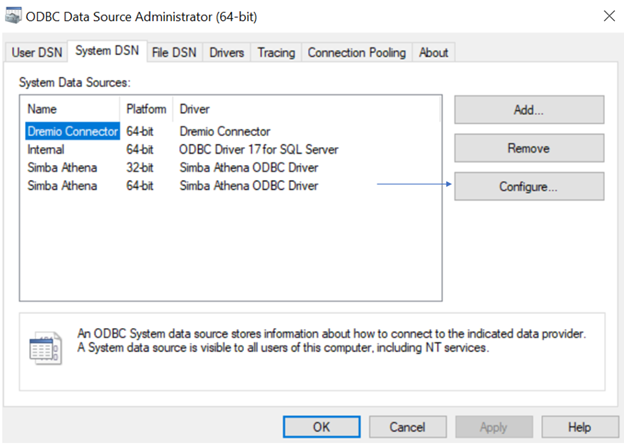Open Help for this dialog
Image resolution: width=624 pixels, height=446 pixels.
579,427
